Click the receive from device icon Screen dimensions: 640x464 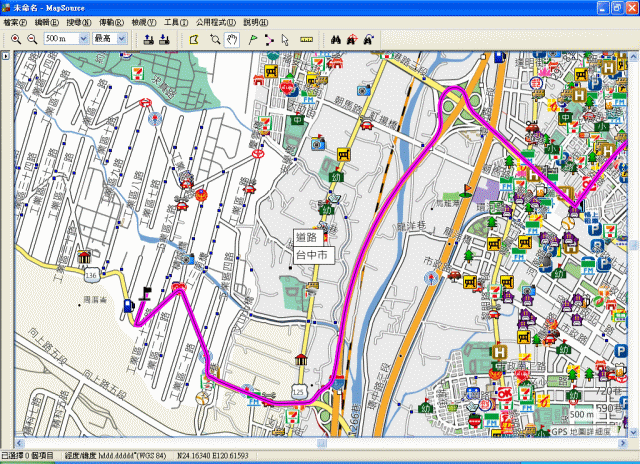click(x=165, y=39)
